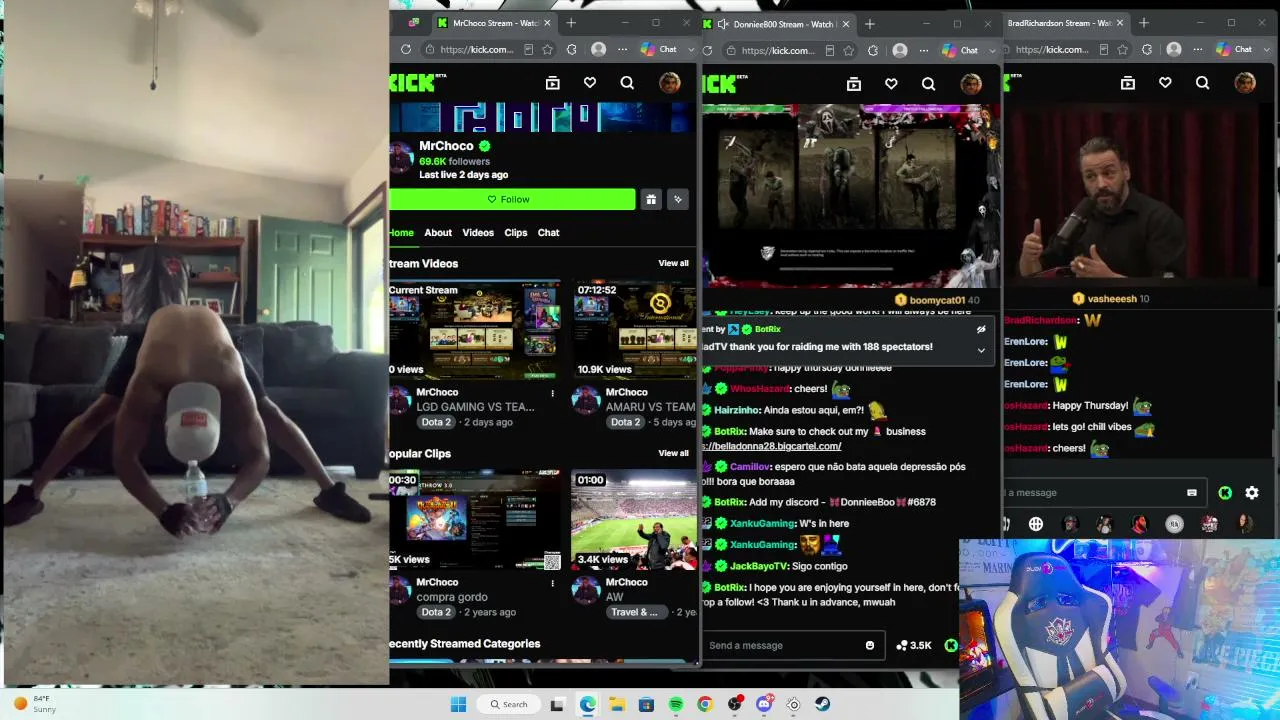Open options for LGD GAMING VS TEAM video

pyautogui.click(x=552, y=393)
